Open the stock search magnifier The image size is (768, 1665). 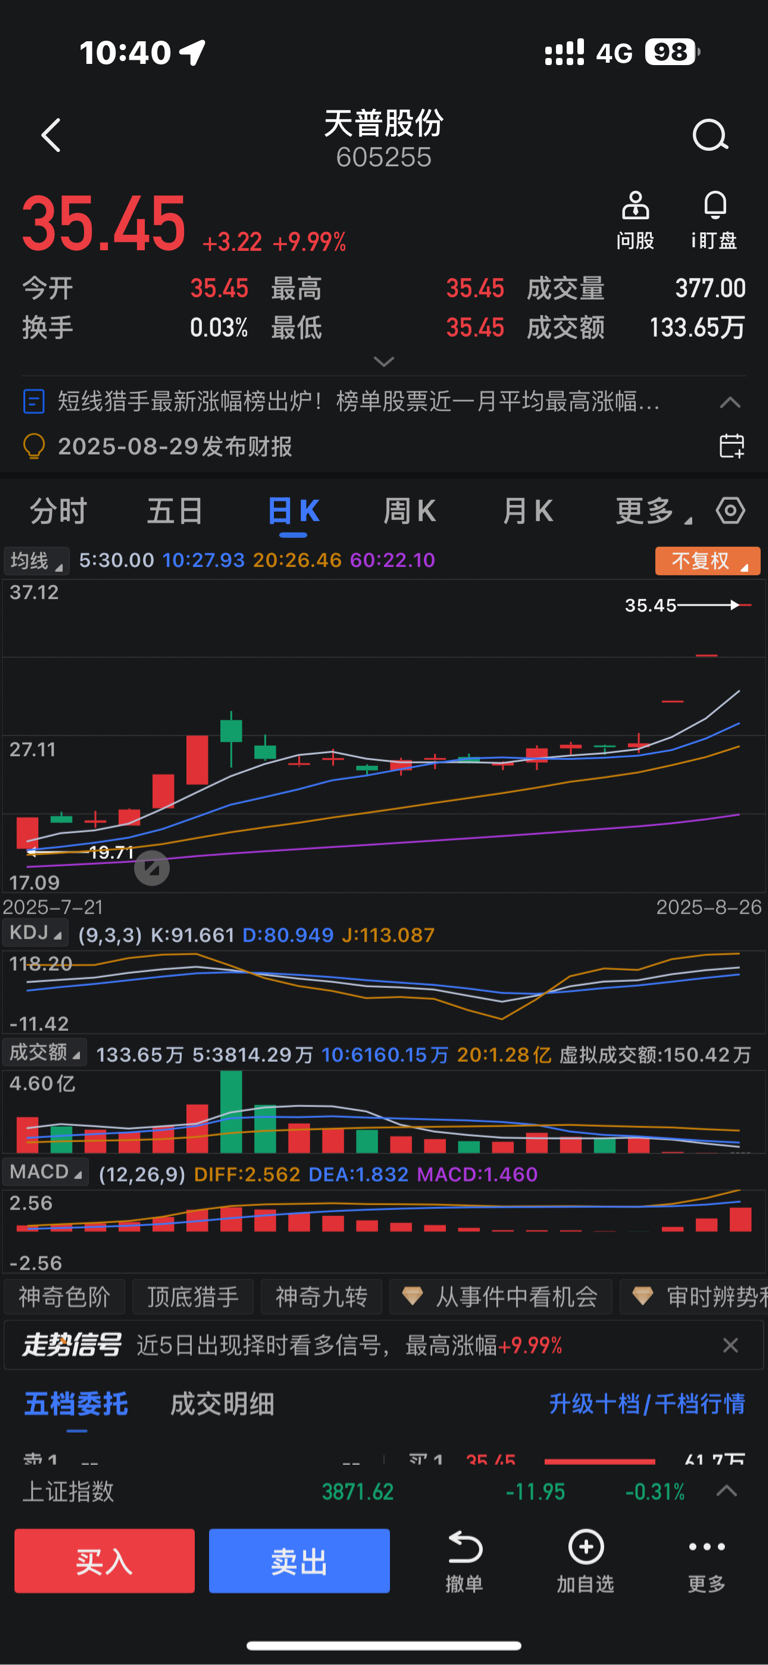(710, 135)
